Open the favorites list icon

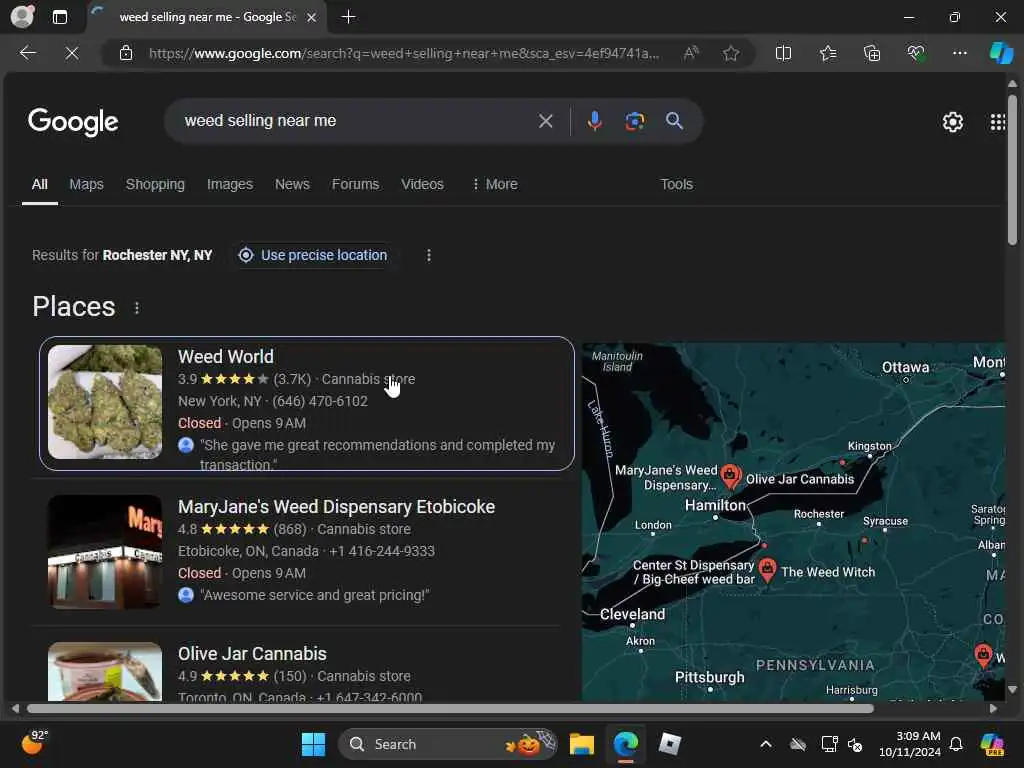(828, 53)
